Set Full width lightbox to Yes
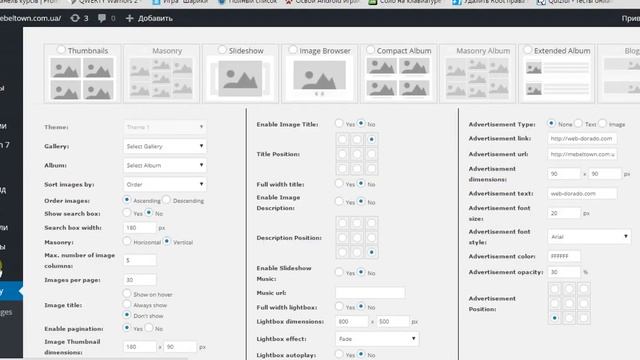Image resolution: width=640 pixels, height=360 pixels. click(x=339, y=306)
